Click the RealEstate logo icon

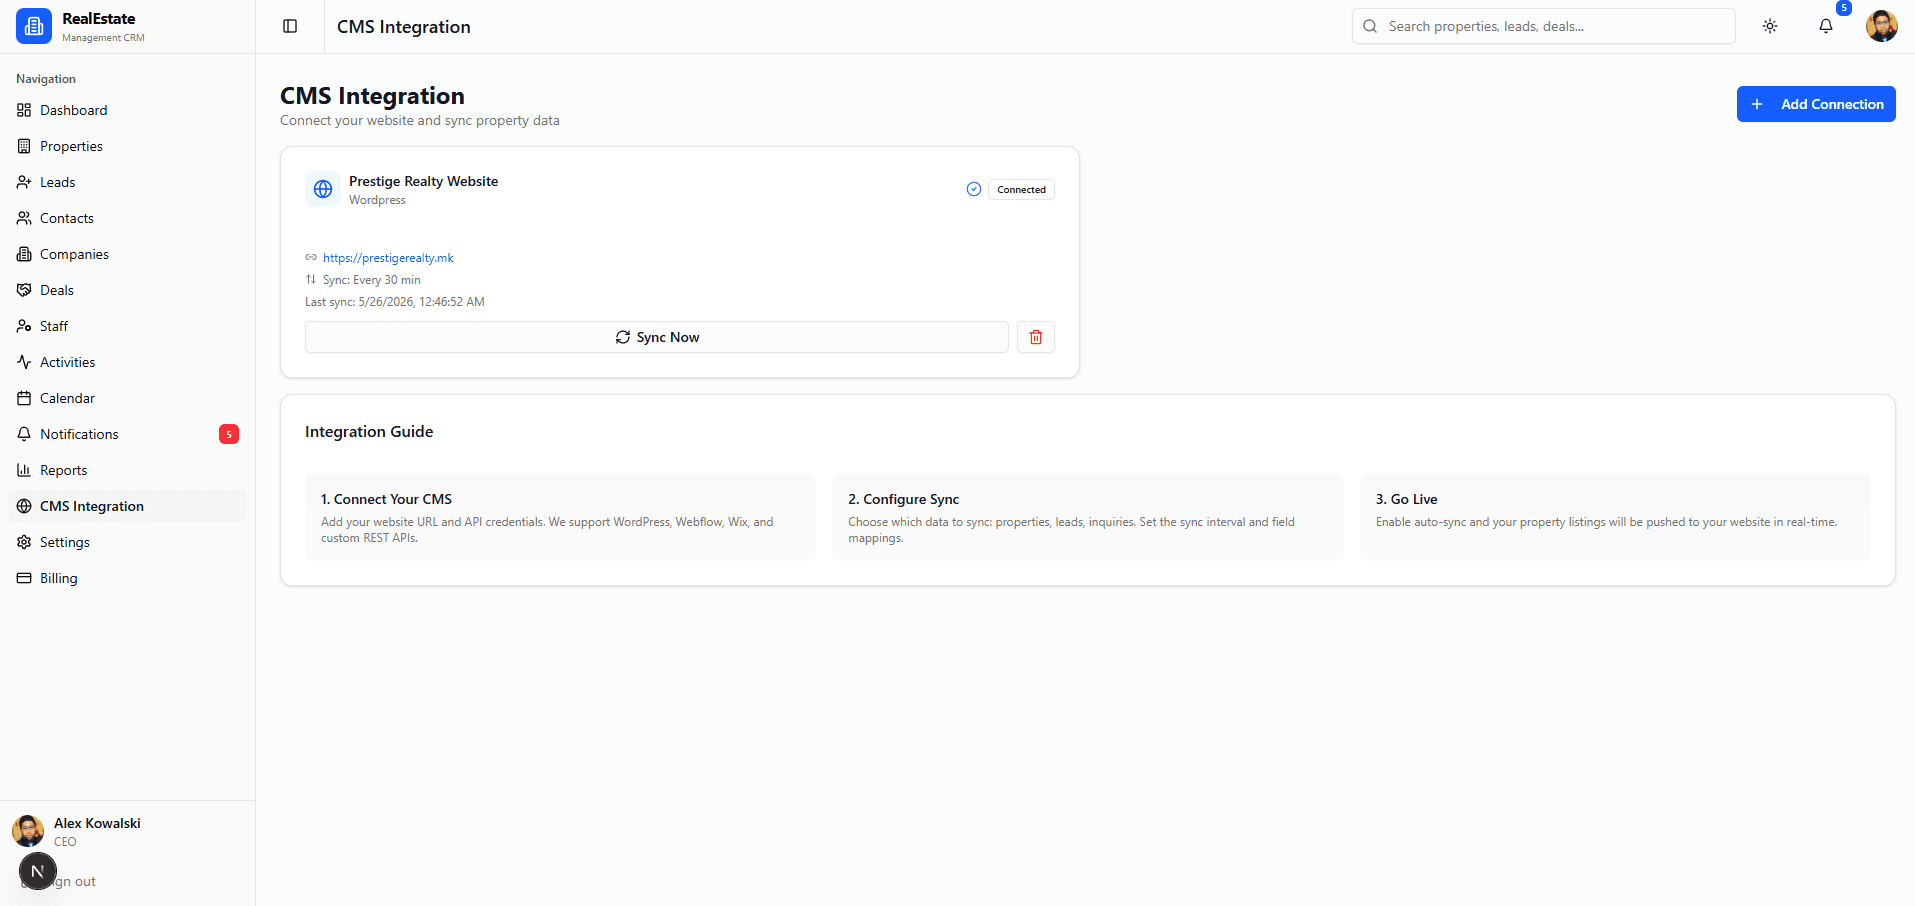(34, 26)
